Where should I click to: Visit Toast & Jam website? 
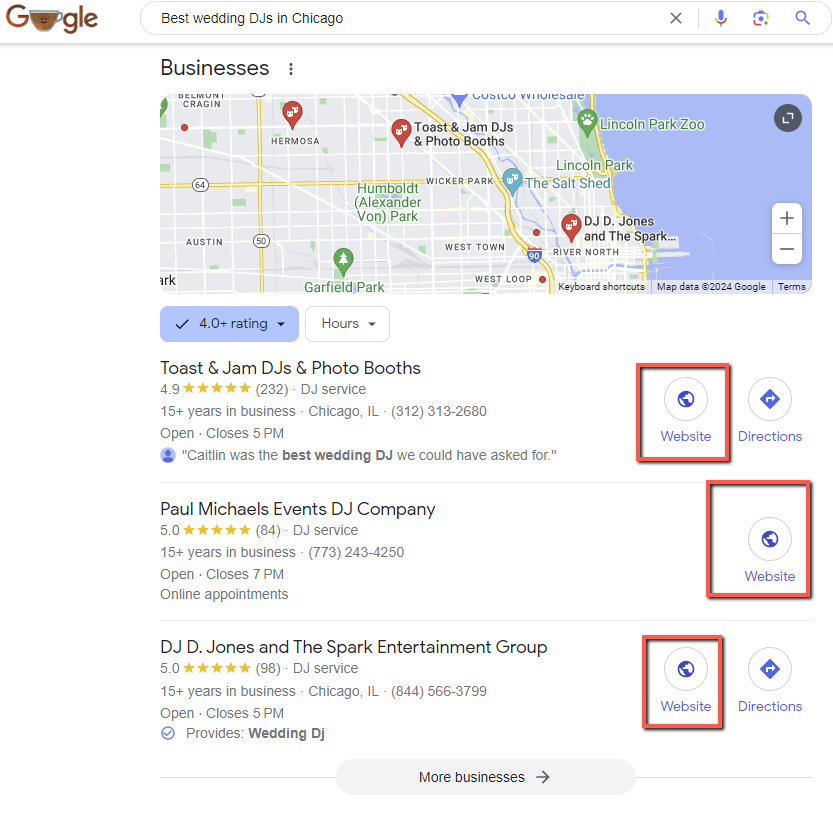tap(685, 410)
